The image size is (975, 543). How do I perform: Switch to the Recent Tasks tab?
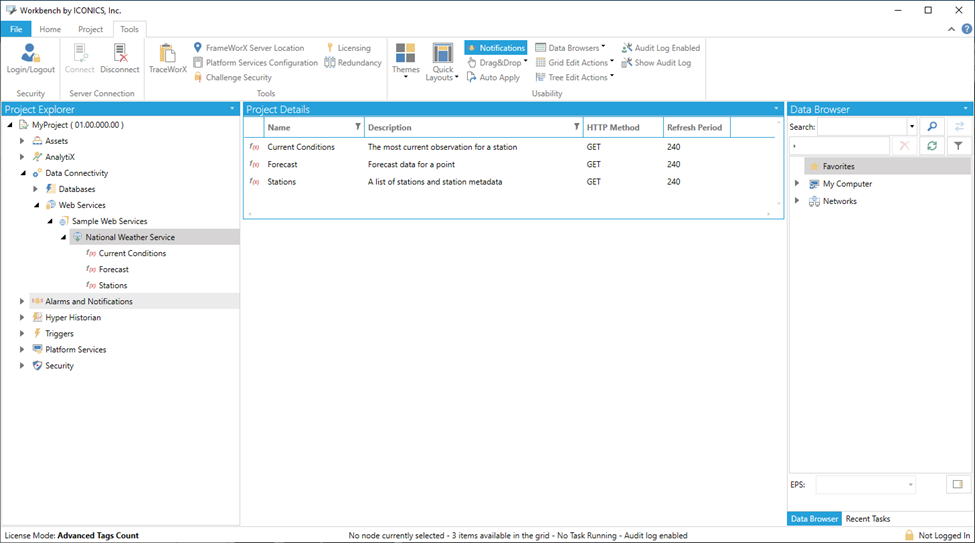pyautogui.click(x=869, y=519)
